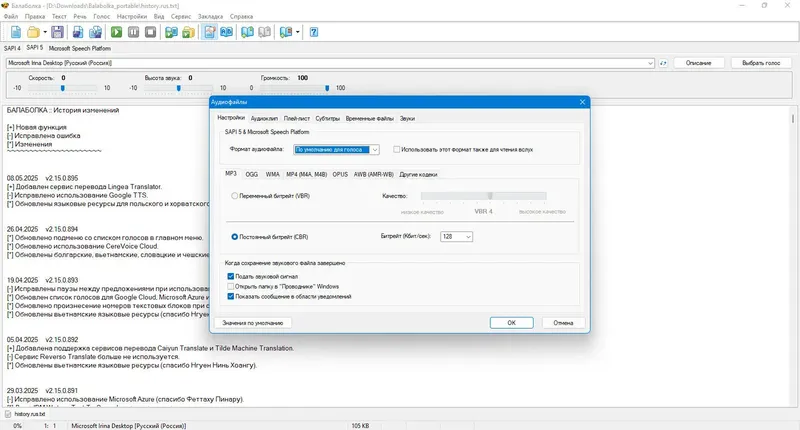Click the new document toolbar icon
The image size is (800, 430).
tap(16, 32)
